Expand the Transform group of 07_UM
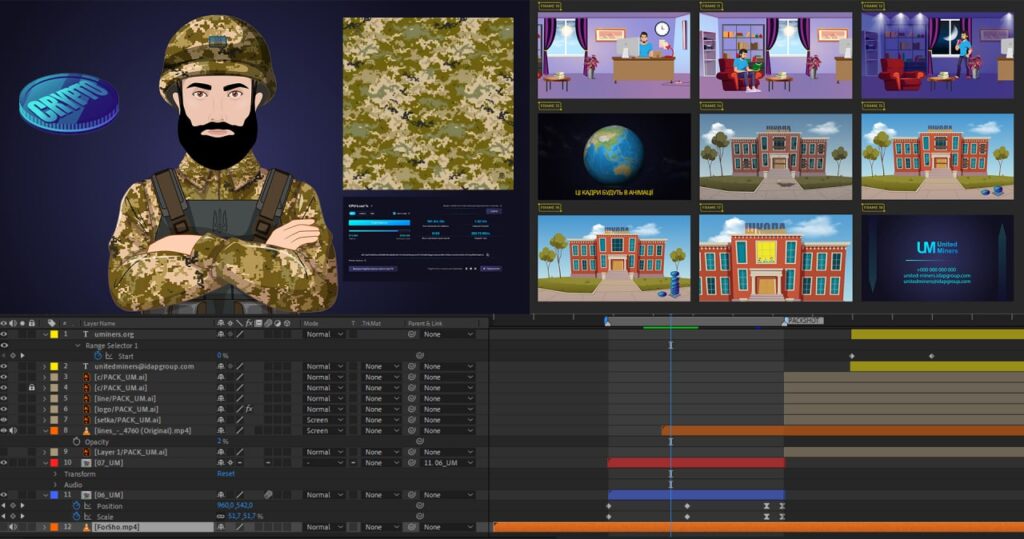The width and height of the screenshot is (1024, 539). 55,474
